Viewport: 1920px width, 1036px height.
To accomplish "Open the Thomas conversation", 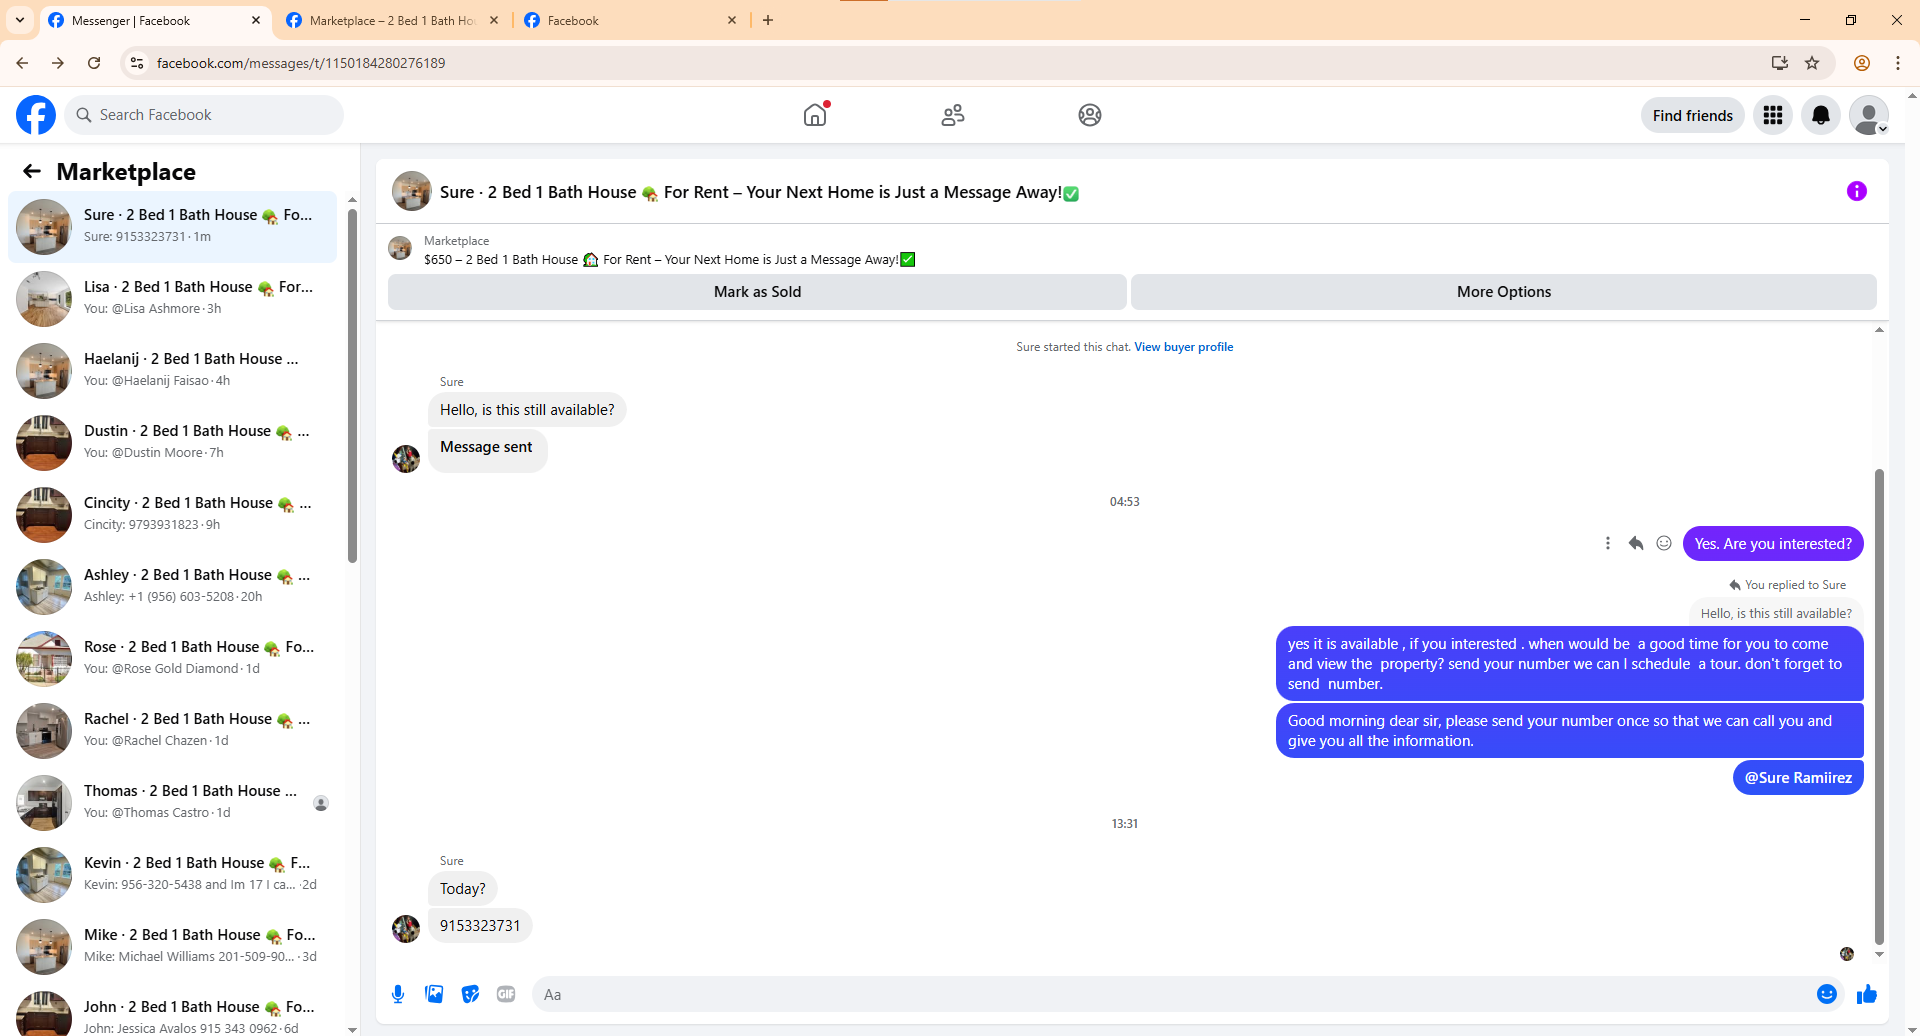I will coord(172,802).
